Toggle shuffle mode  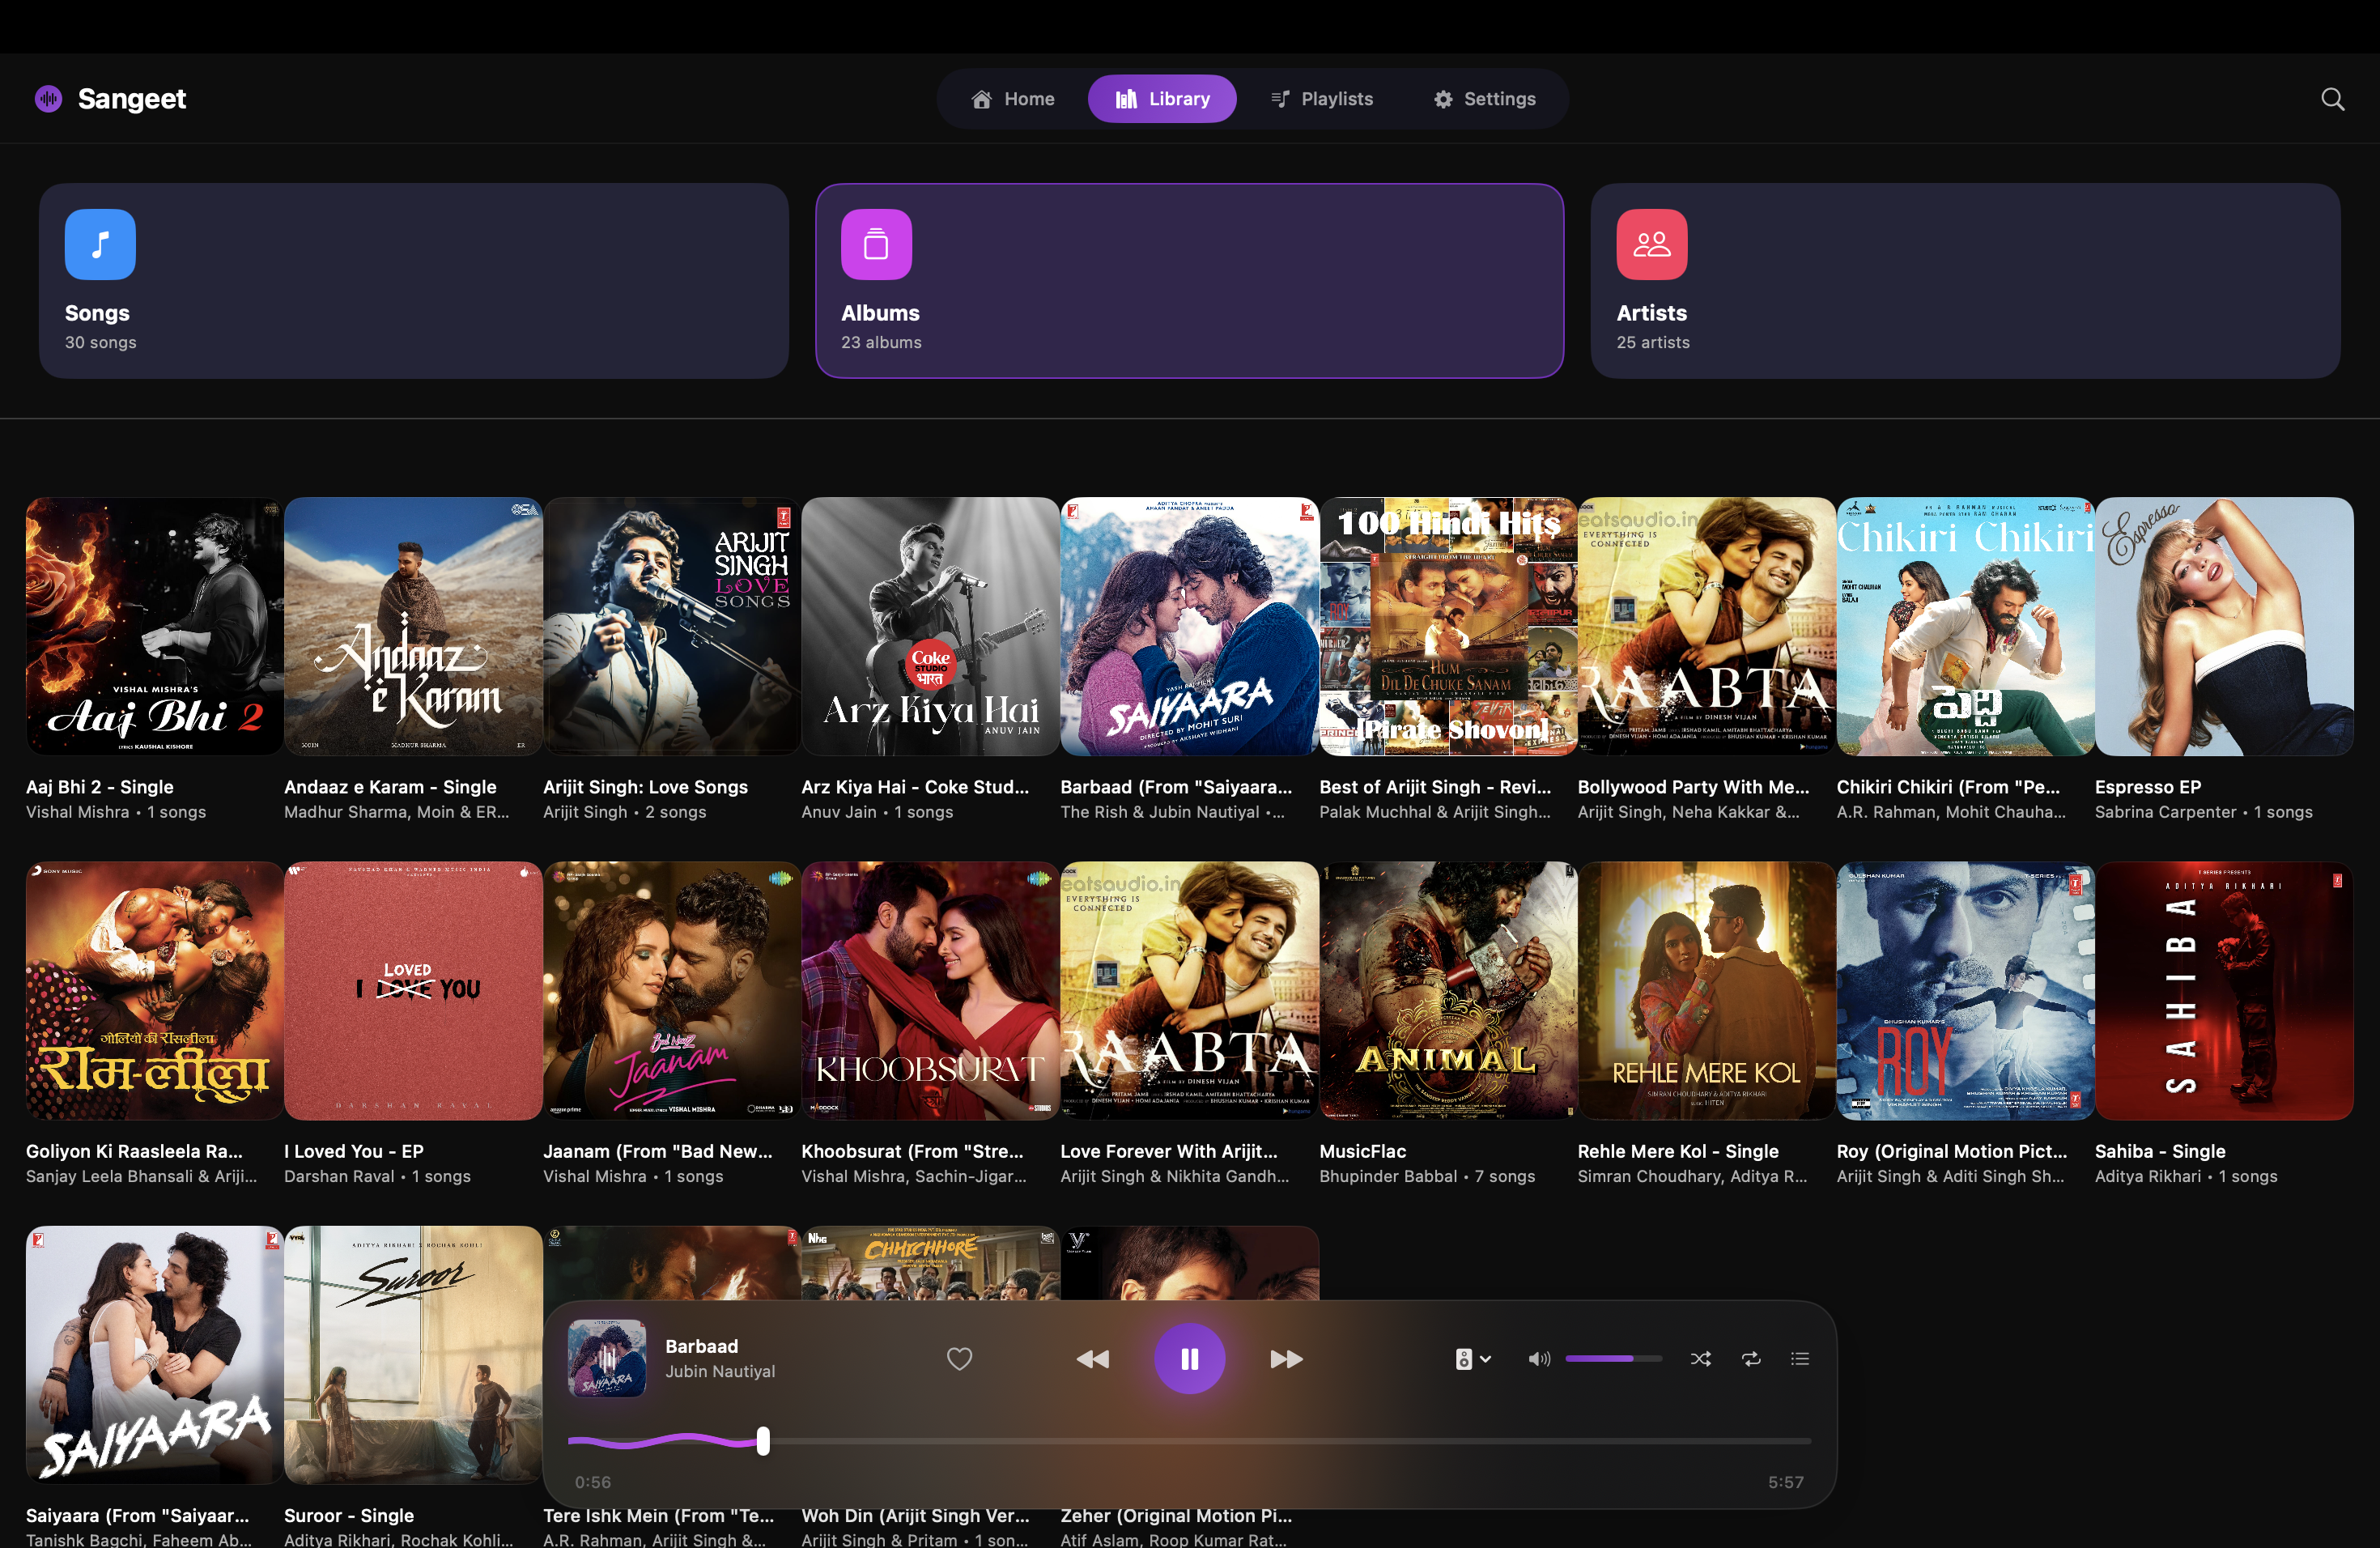[x=1700, y=1358]
